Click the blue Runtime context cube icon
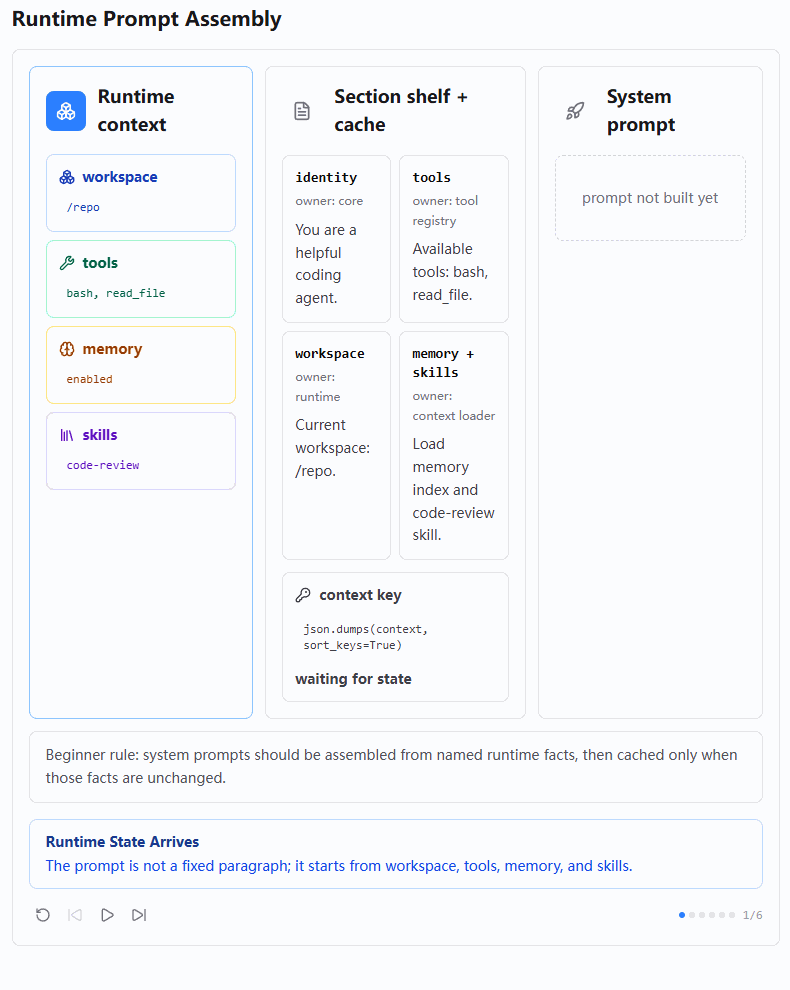790x990 pixels. (66, 111)
